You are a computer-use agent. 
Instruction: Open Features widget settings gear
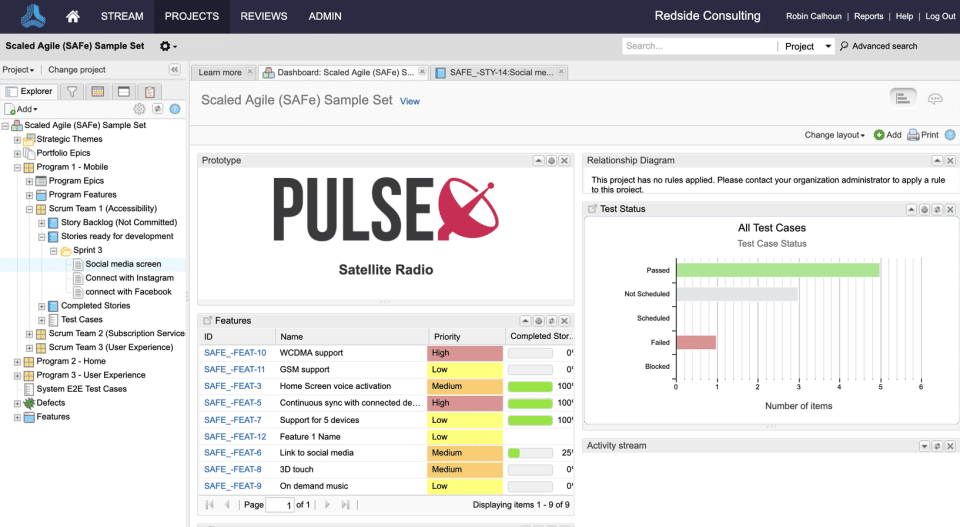pyautogui.click(x=539, y=321)
